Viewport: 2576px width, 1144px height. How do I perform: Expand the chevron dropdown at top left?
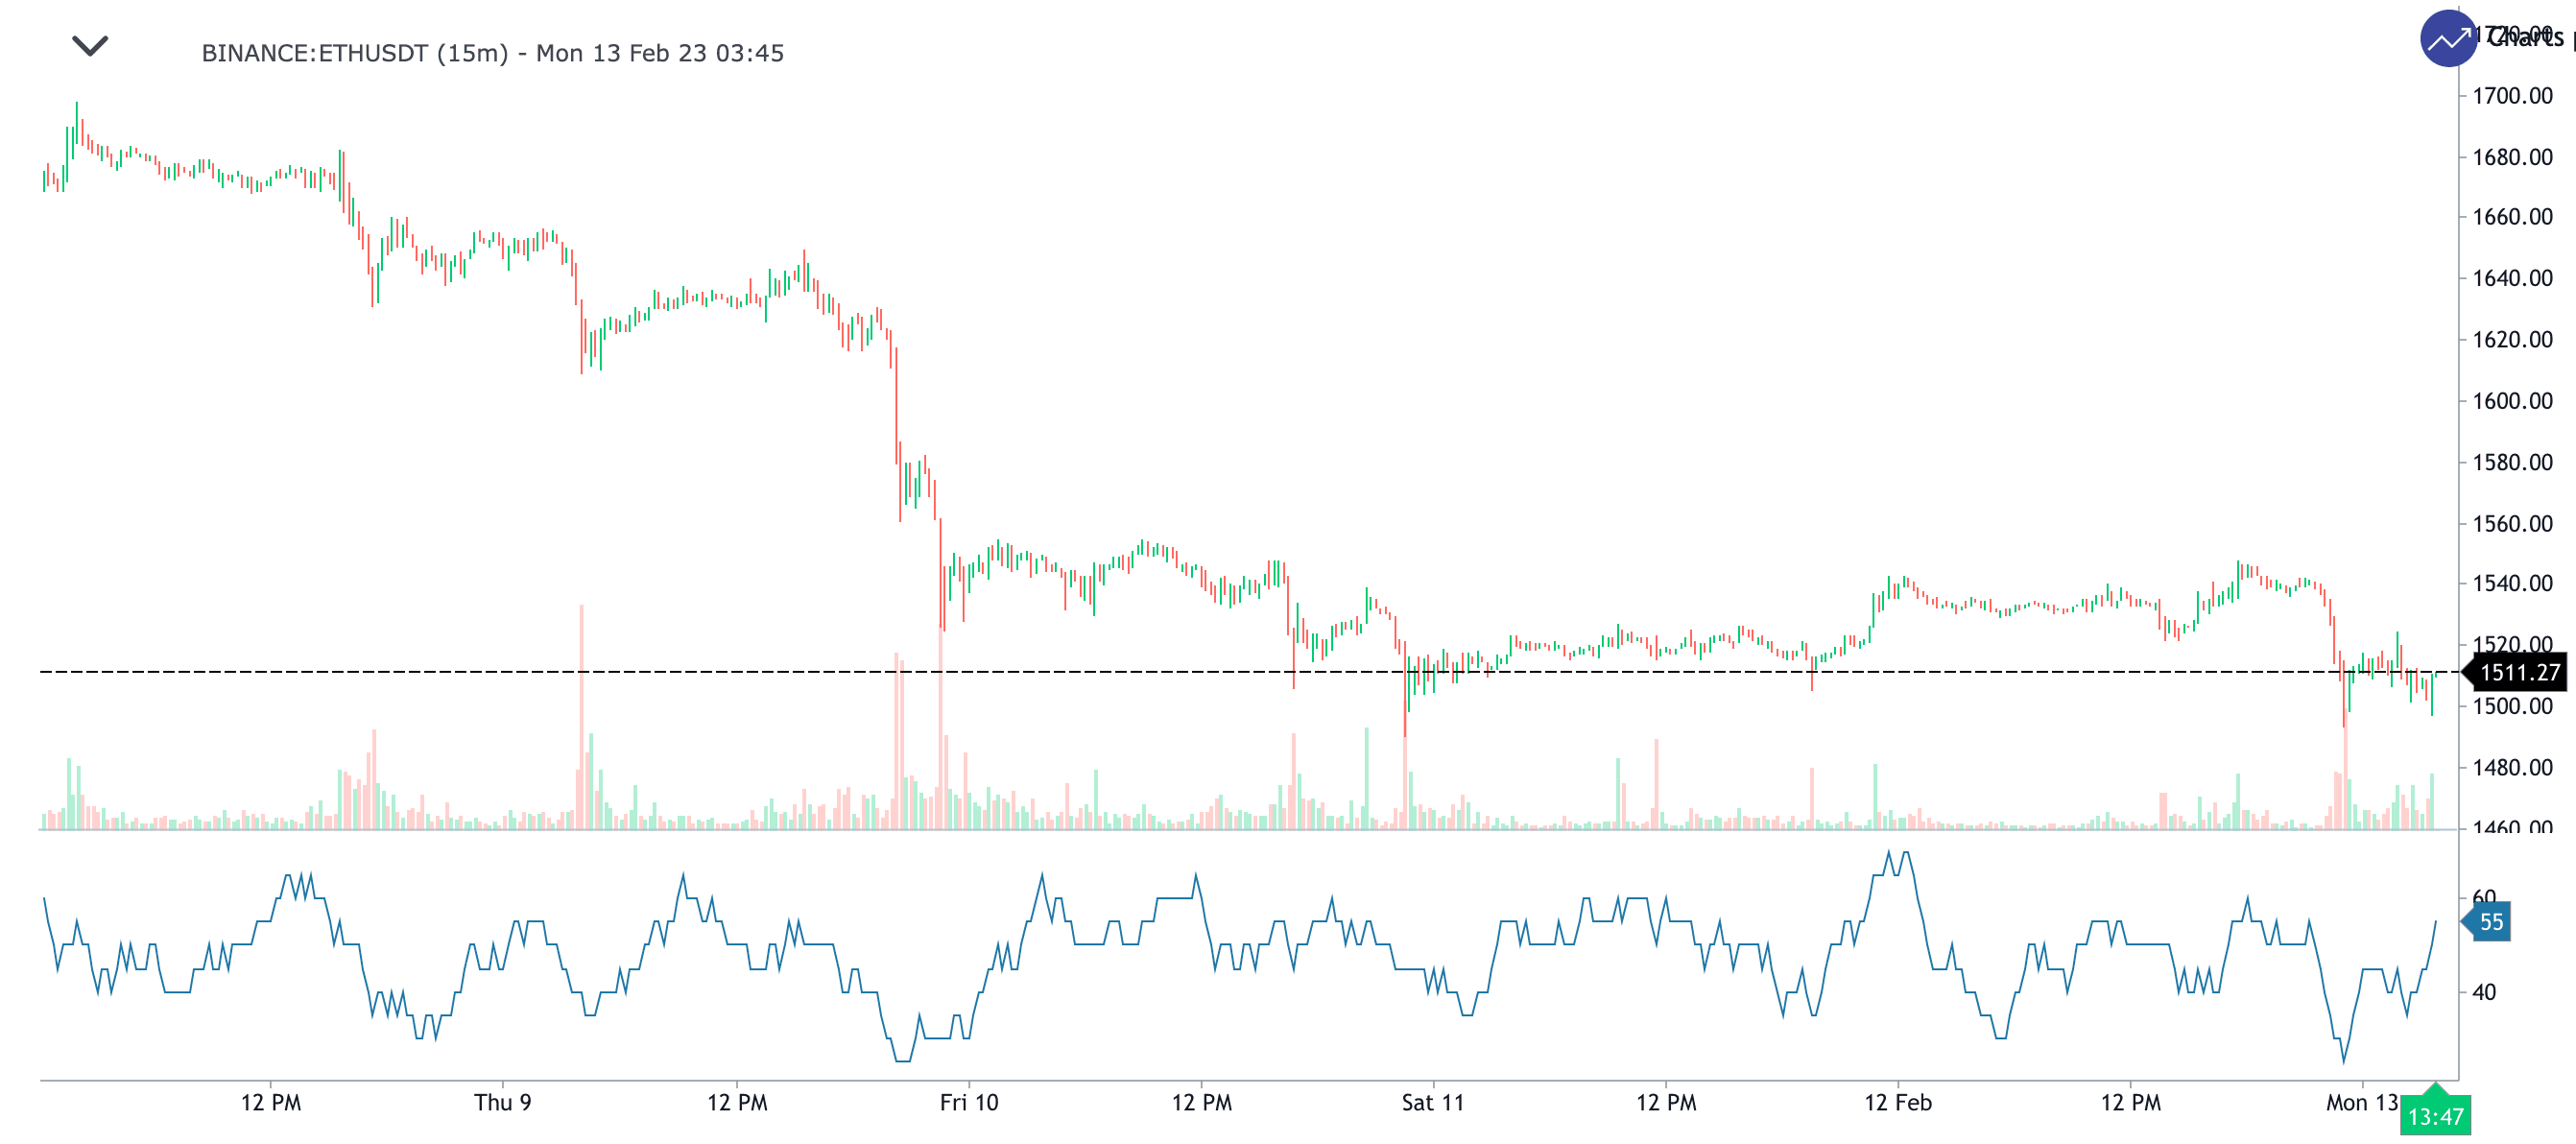[x=90, y=46]
